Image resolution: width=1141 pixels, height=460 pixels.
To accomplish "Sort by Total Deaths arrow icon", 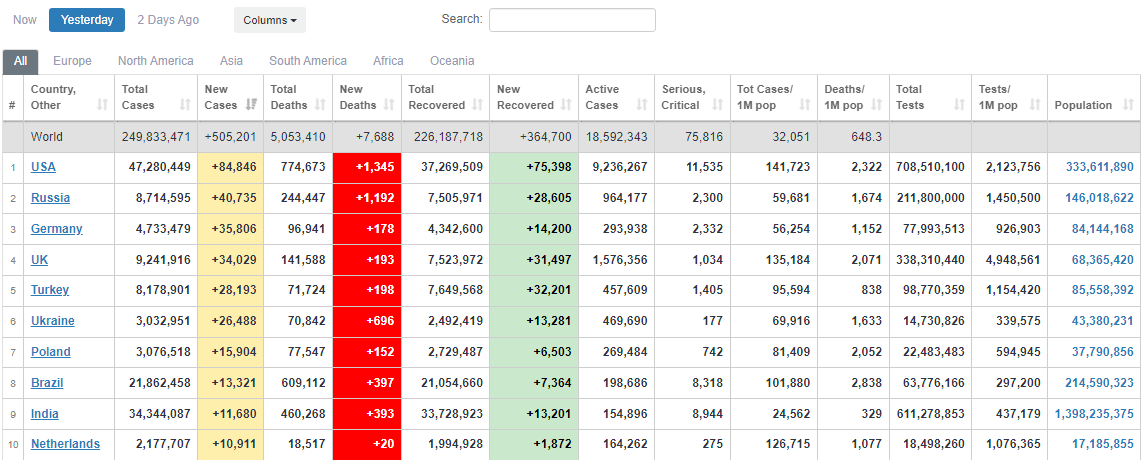I will tap(320, 105).
